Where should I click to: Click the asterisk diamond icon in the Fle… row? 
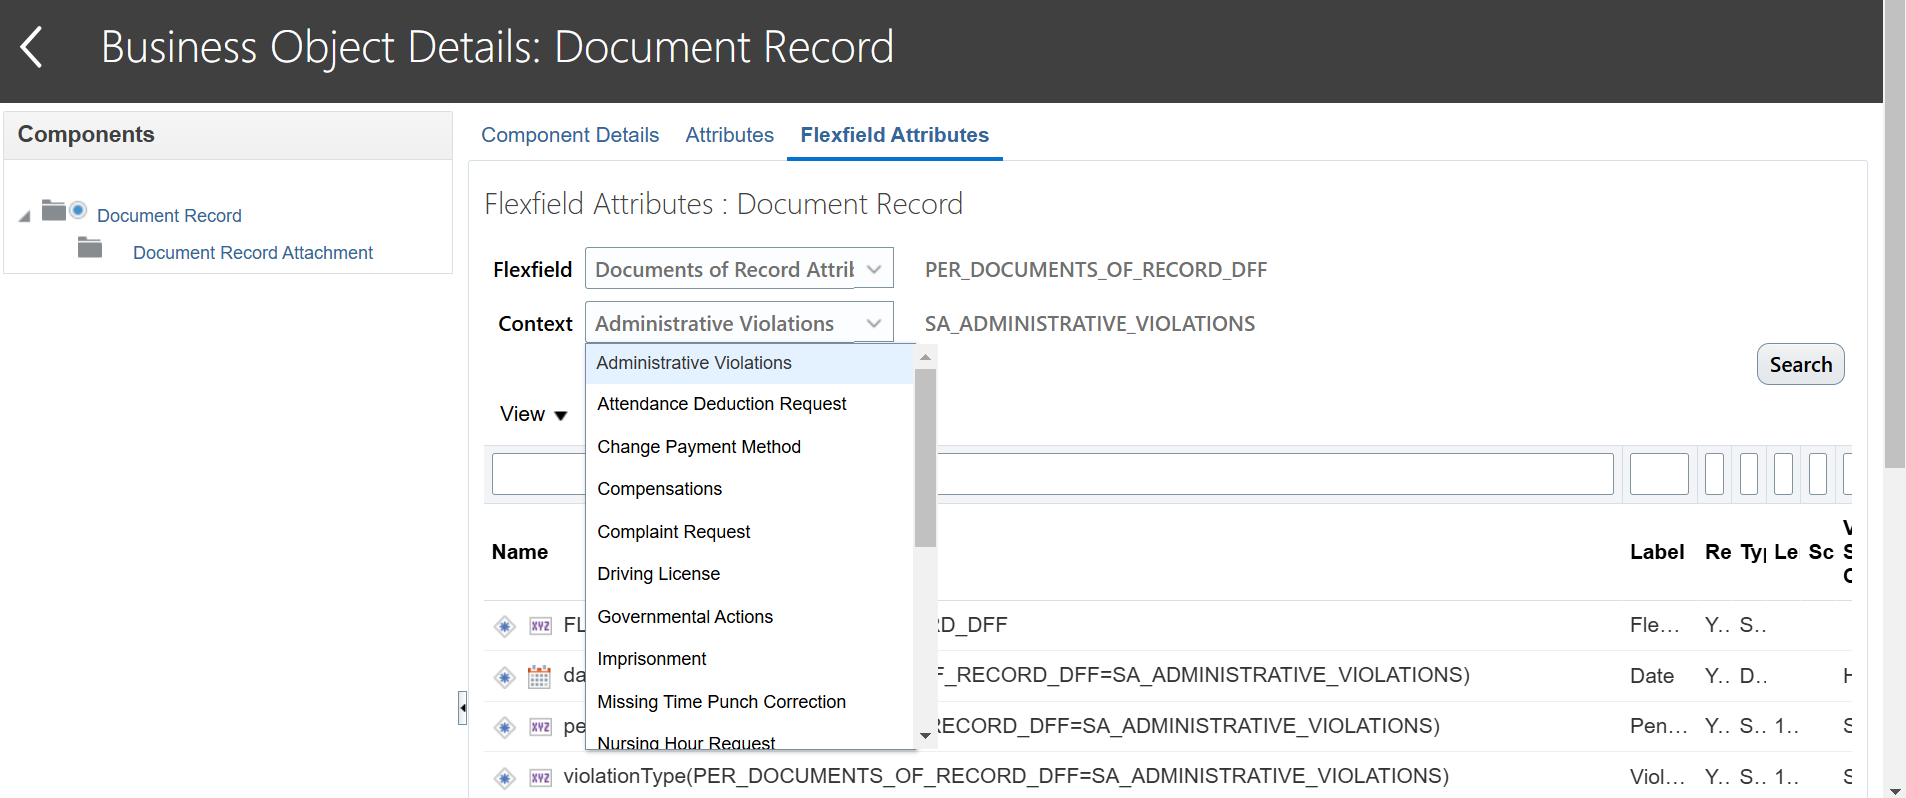click(505, 626)
